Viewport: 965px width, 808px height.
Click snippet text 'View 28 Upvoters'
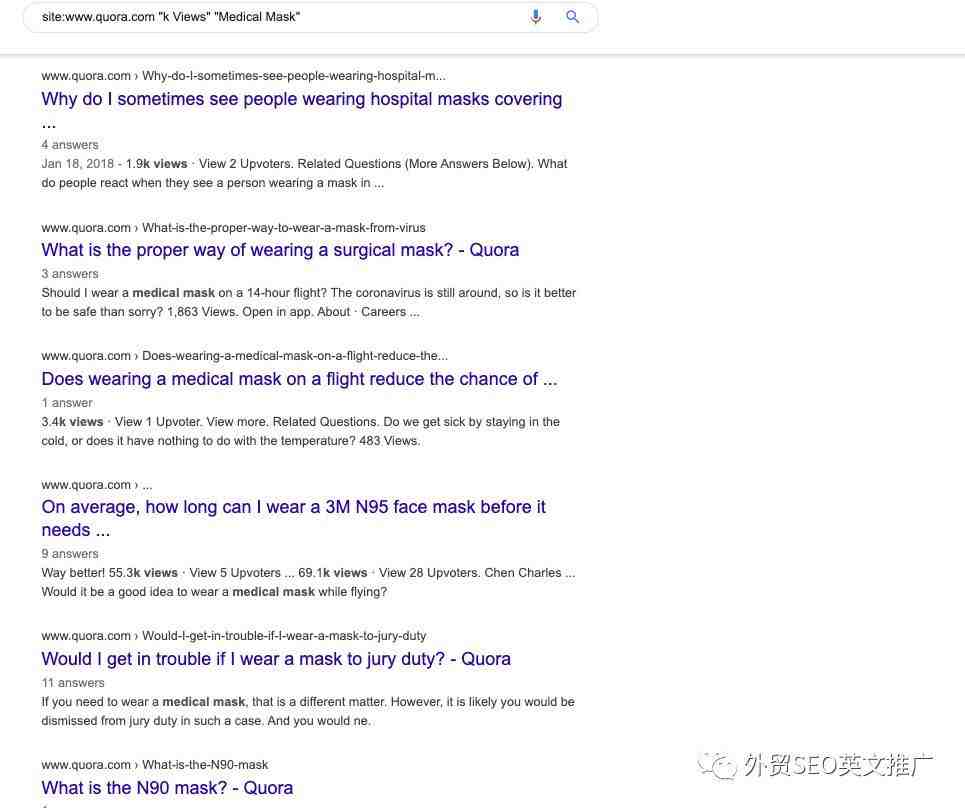[x=430, y=573]
